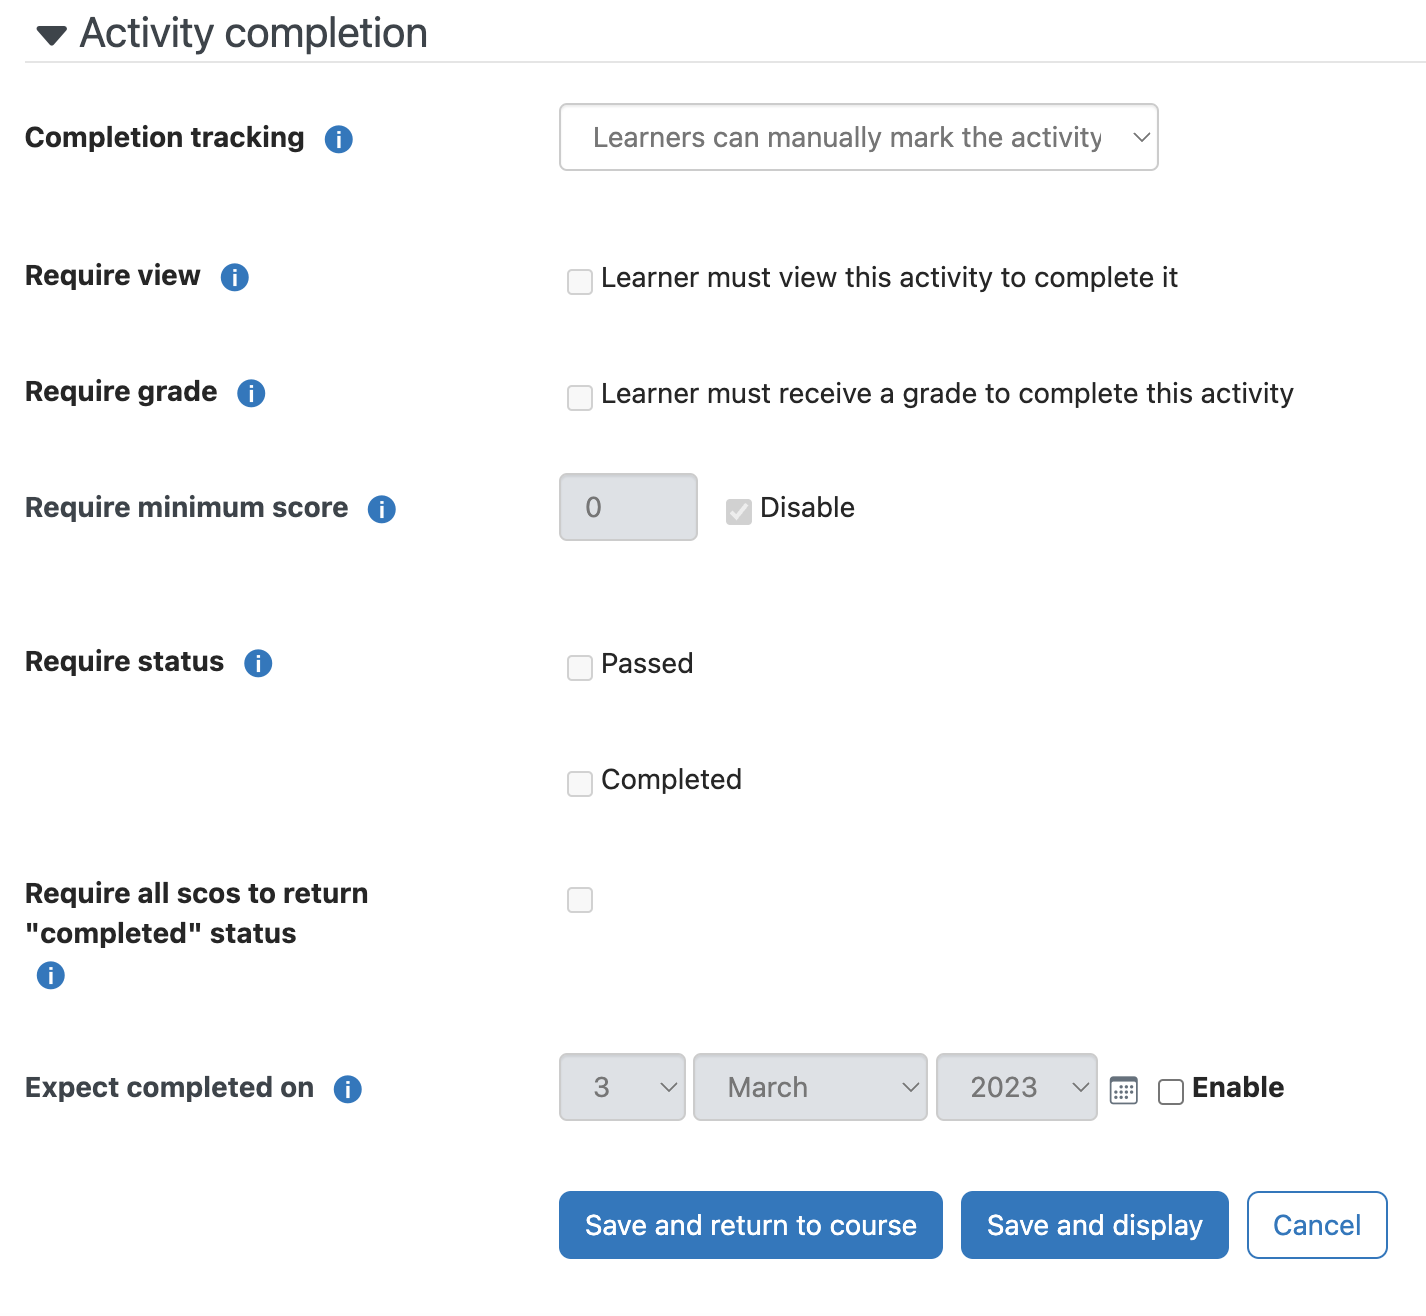This screenshot has width=1426, height=1316.
Task: Collapse the Activity completion section
Action: click(51, 36)
